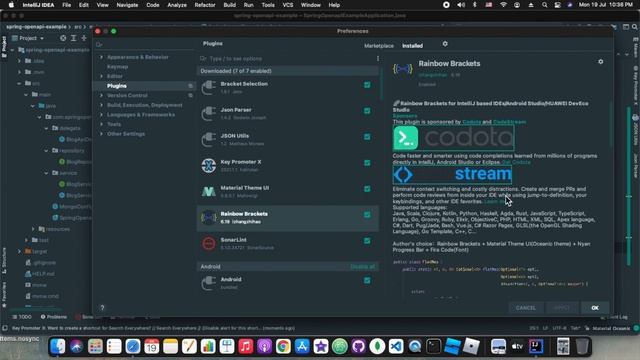Click the Android plugin icon in list
The image size is (640, 360).
pos(209,283)
